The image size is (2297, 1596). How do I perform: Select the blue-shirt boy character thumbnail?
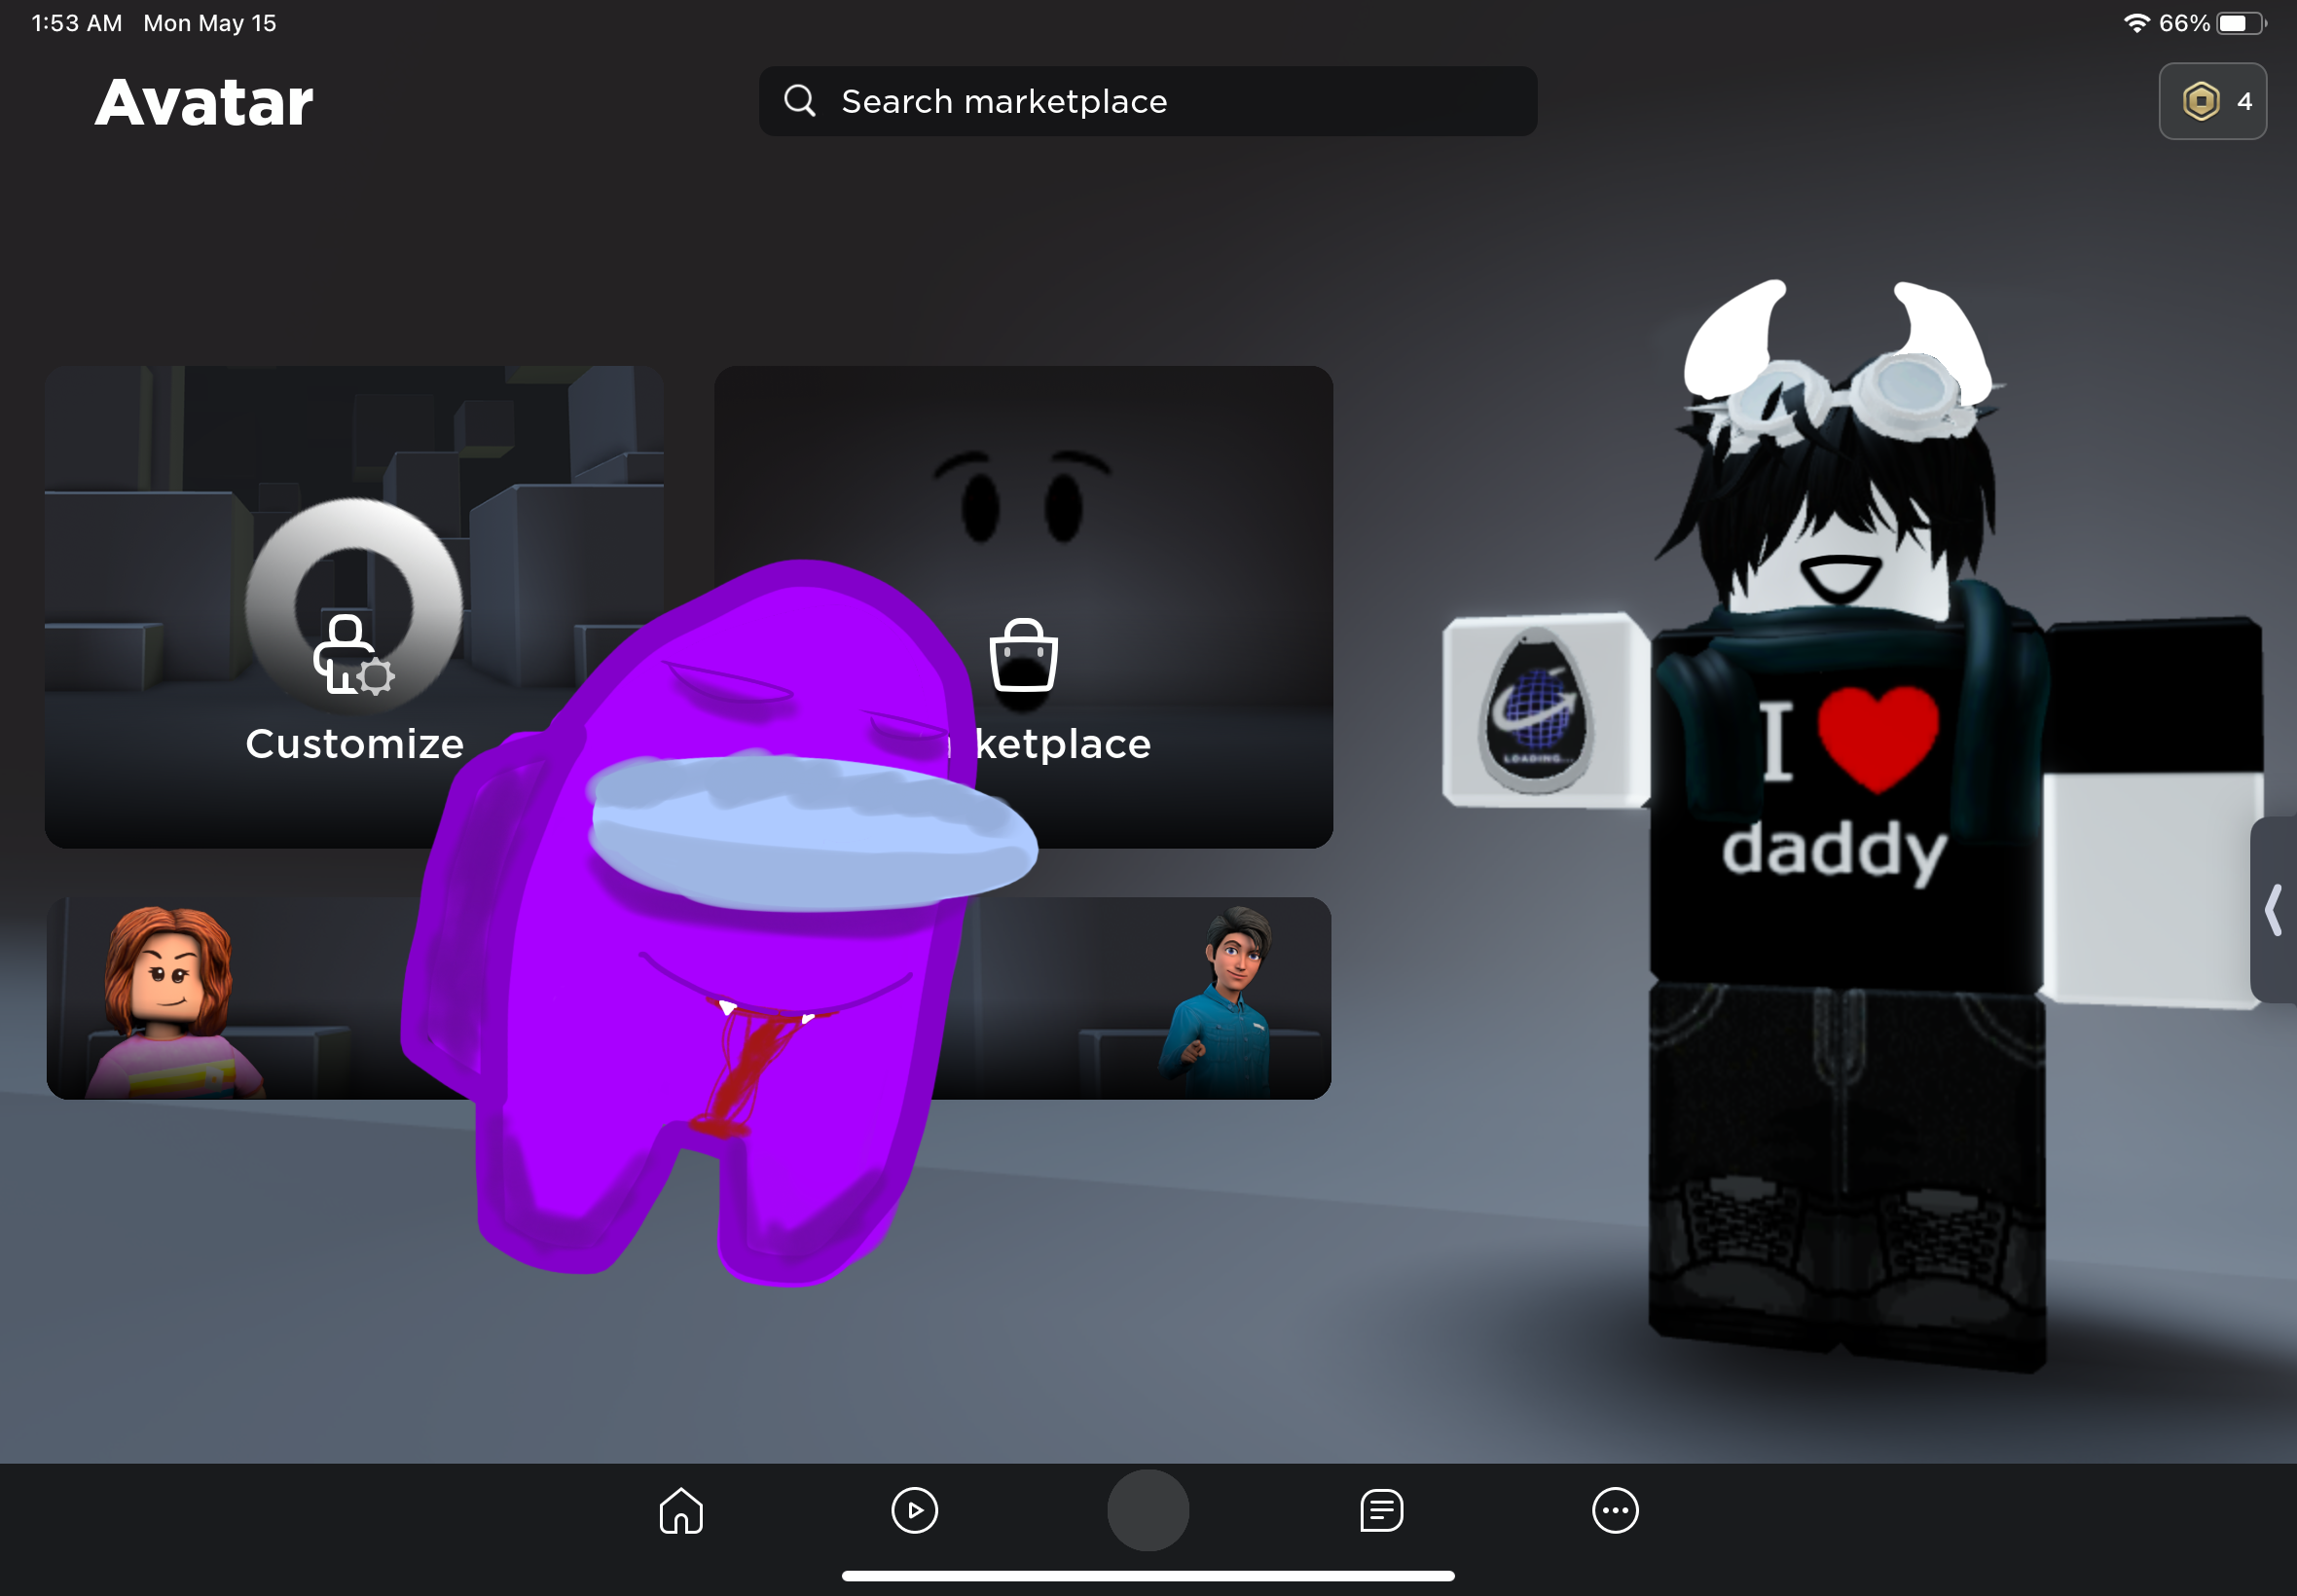tap(1225, 1000)
